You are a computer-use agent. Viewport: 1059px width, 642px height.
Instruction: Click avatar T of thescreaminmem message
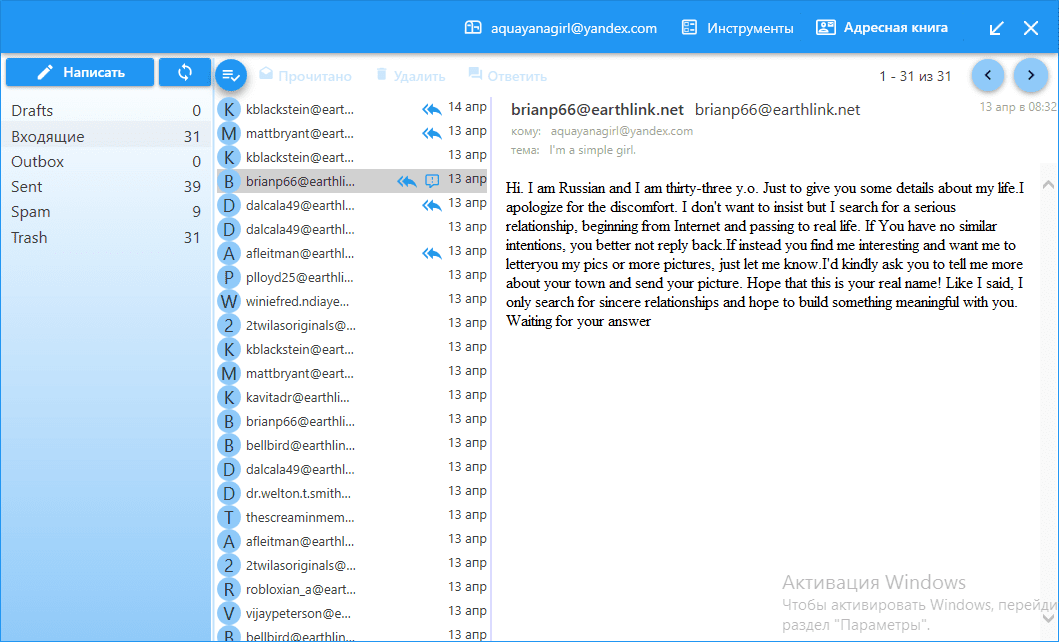coord(229,517)
